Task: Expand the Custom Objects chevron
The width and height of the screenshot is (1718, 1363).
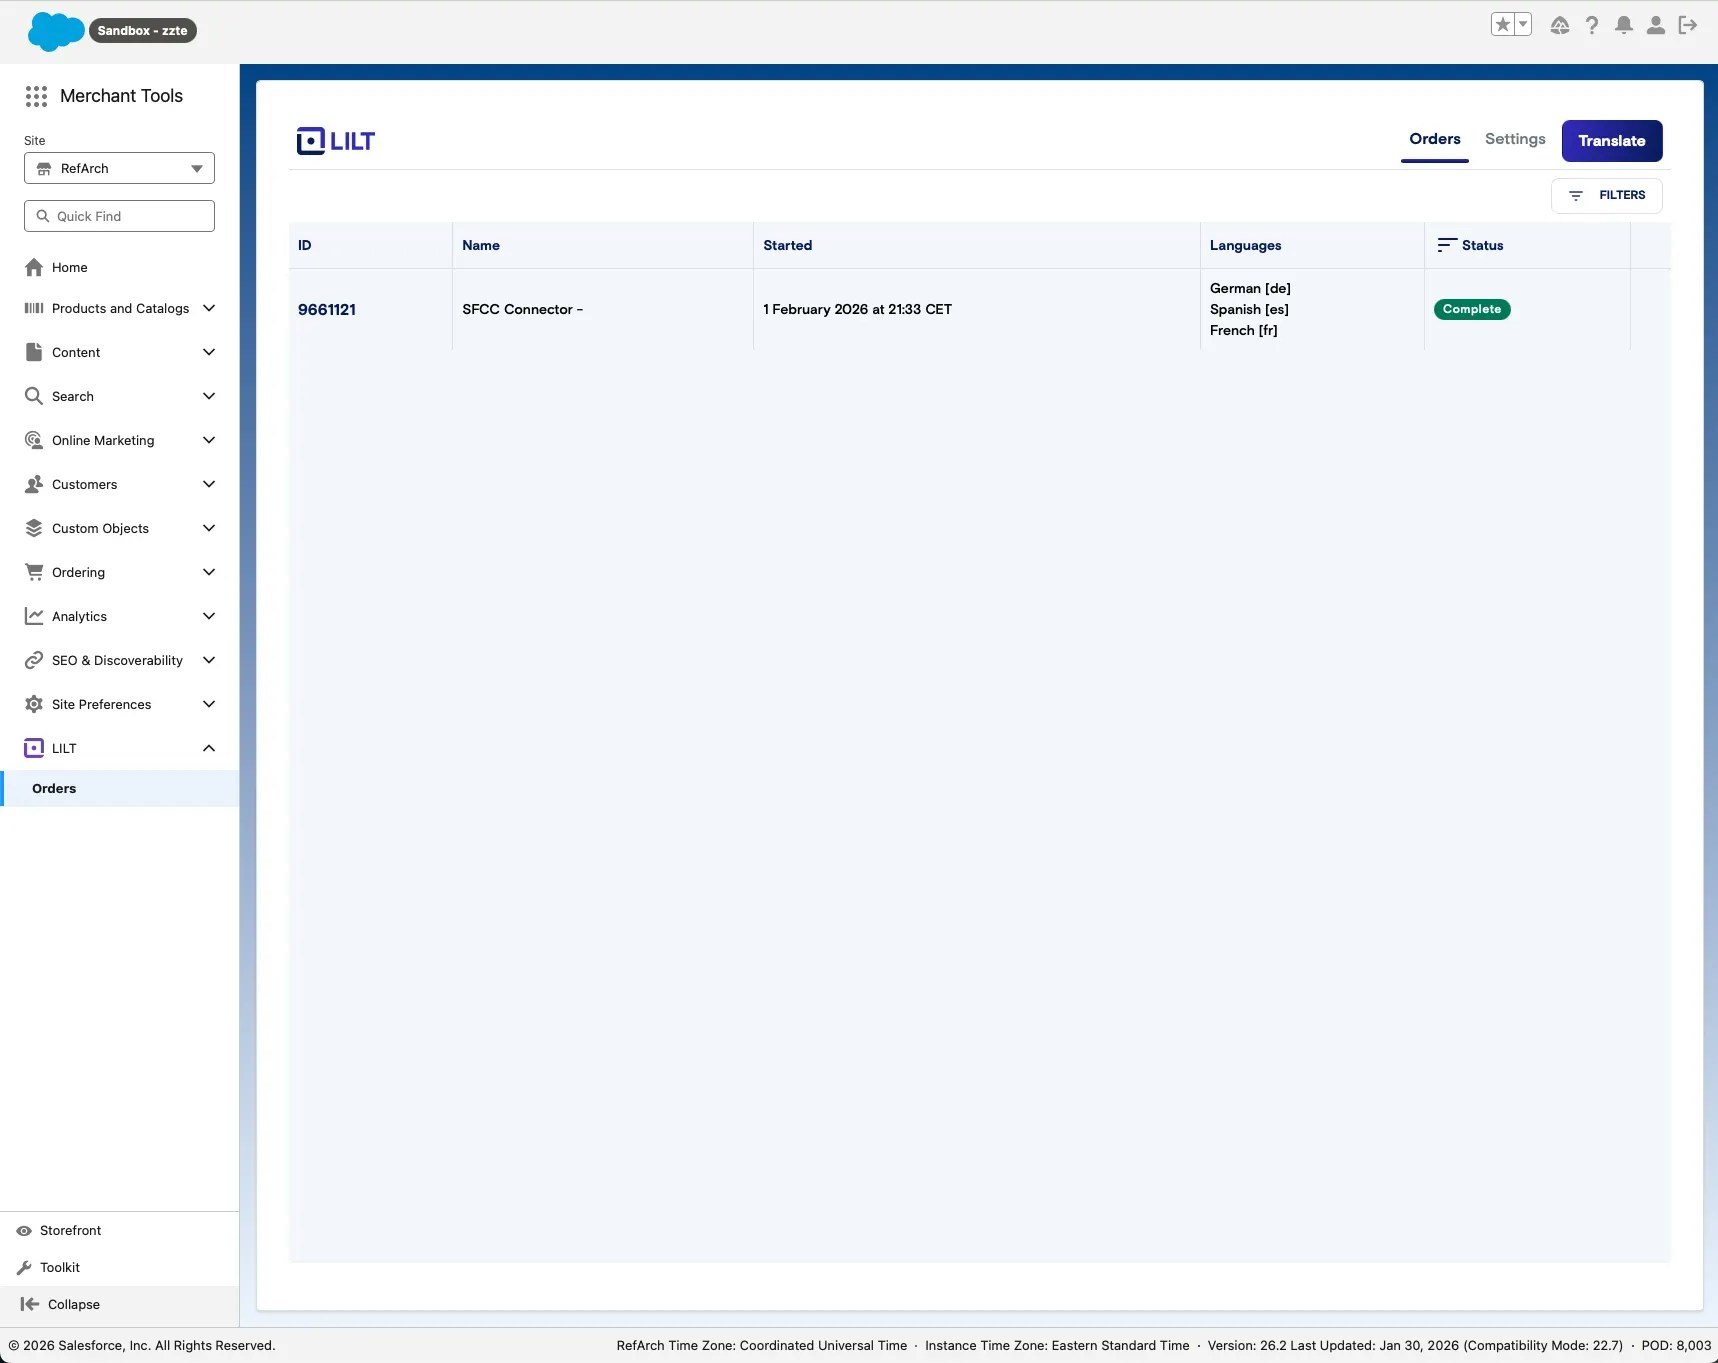Action: (209, 528)
